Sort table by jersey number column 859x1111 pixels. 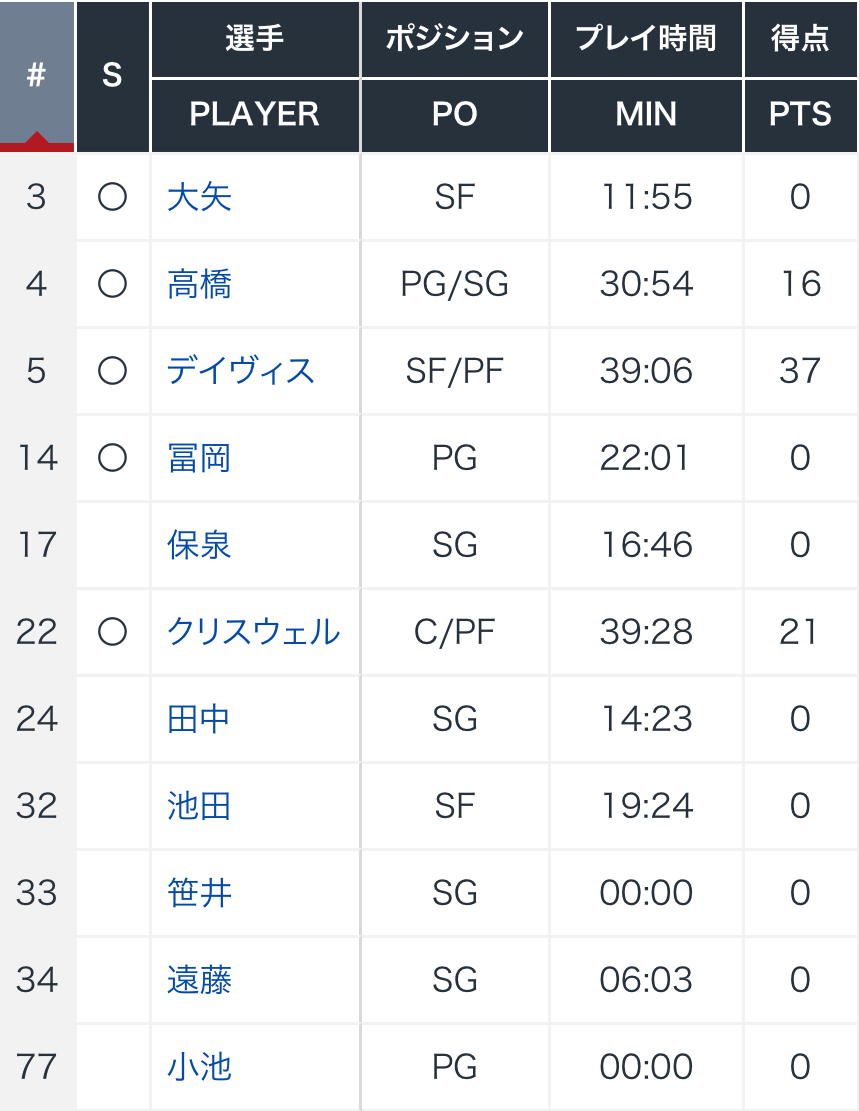click(x=37, y=76)
